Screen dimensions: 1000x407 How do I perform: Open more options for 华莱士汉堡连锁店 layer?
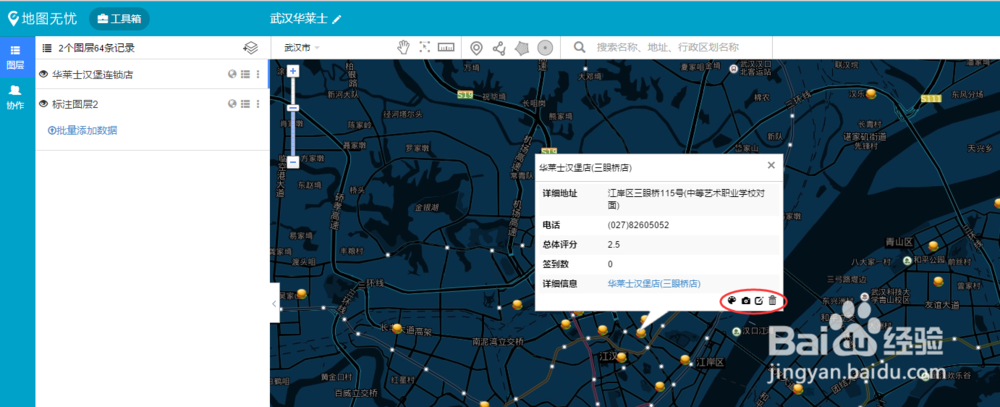tap(258, 75)
